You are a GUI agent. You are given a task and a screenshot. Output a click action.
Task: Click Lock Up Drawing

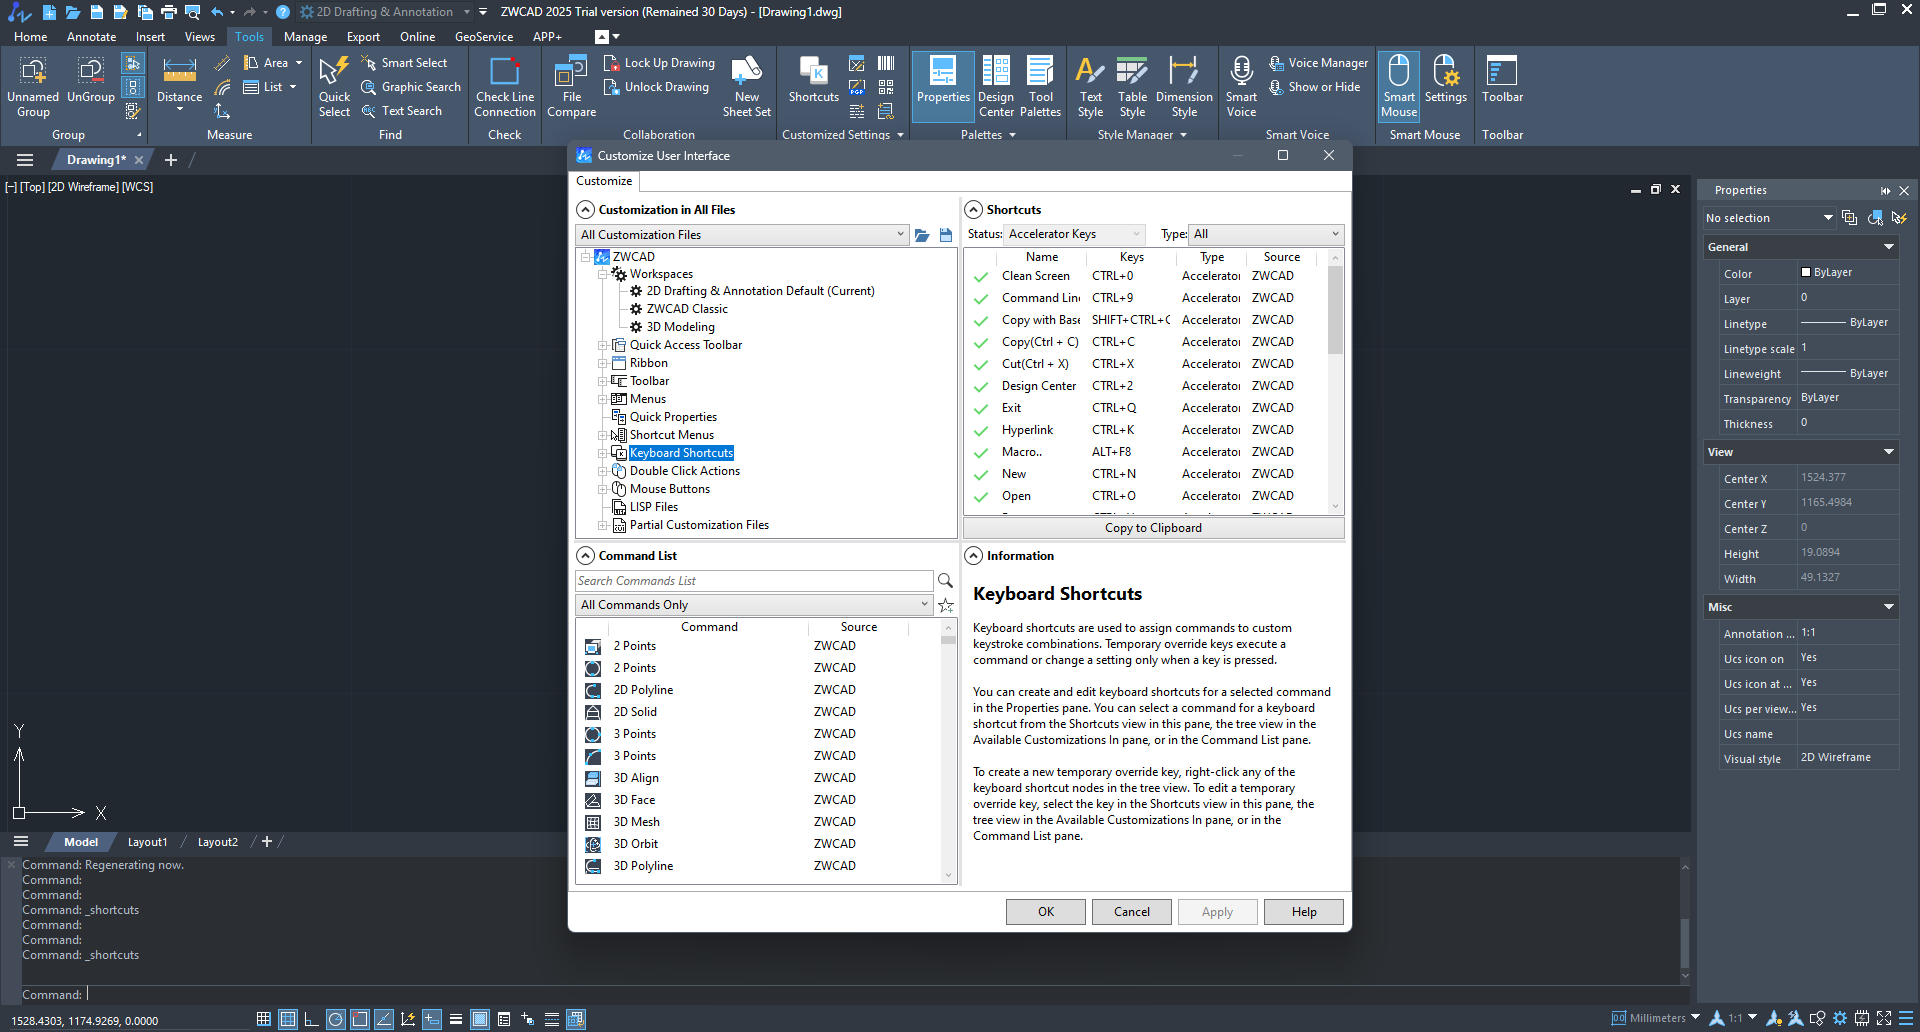pos(660,63)
